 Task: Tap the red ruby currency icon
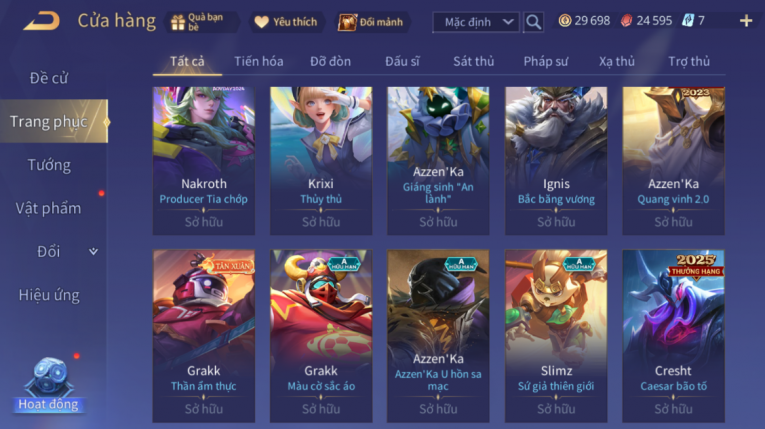tap(626, 21)
